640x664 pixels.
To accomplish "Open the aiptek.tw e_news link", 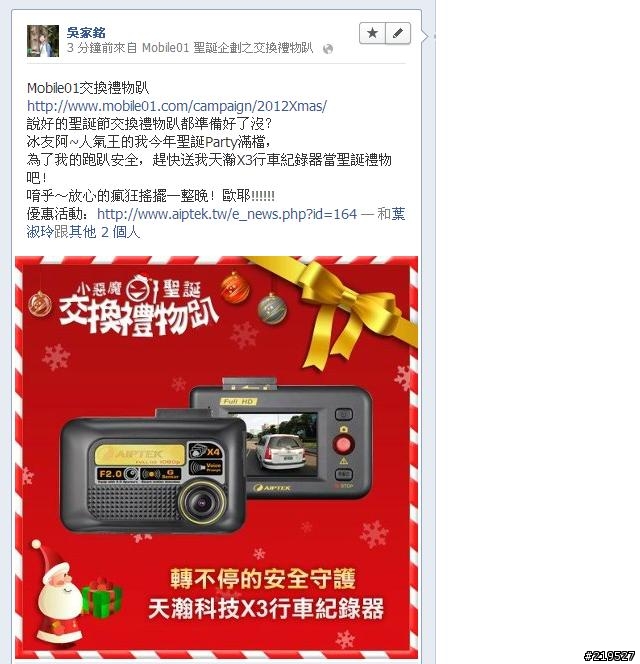I will 227,214.
